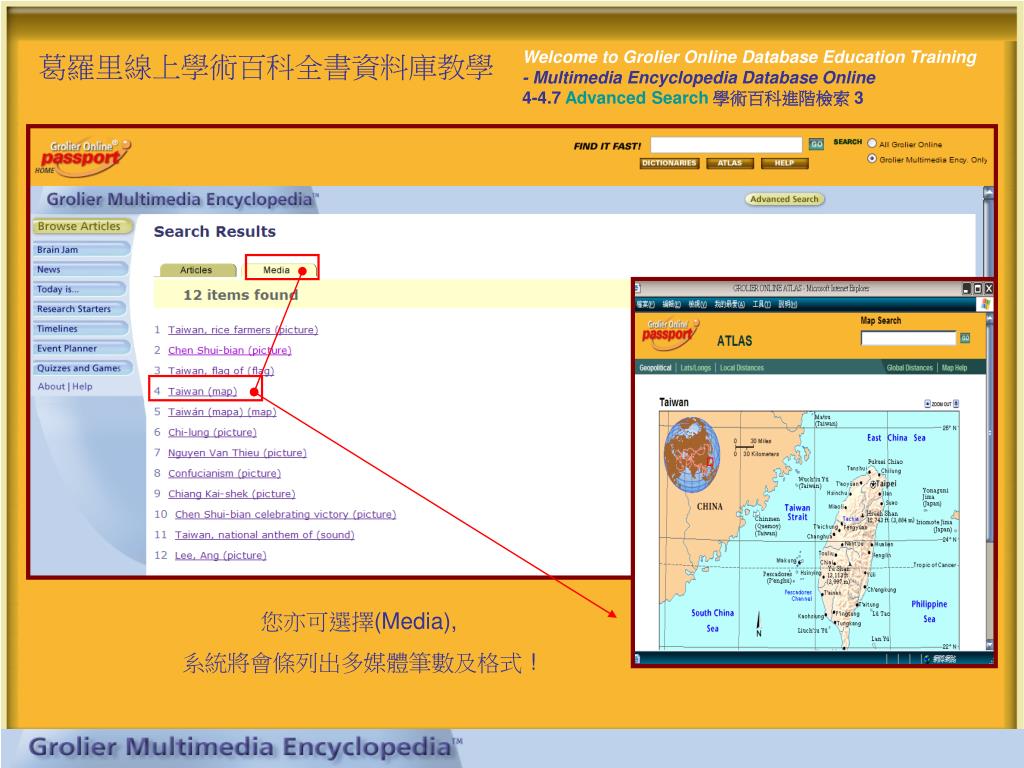The height and width of the screenshot is (768, 1024).
Task: Select the All Grolier Online radio option
Action: (x=872, y=144)
